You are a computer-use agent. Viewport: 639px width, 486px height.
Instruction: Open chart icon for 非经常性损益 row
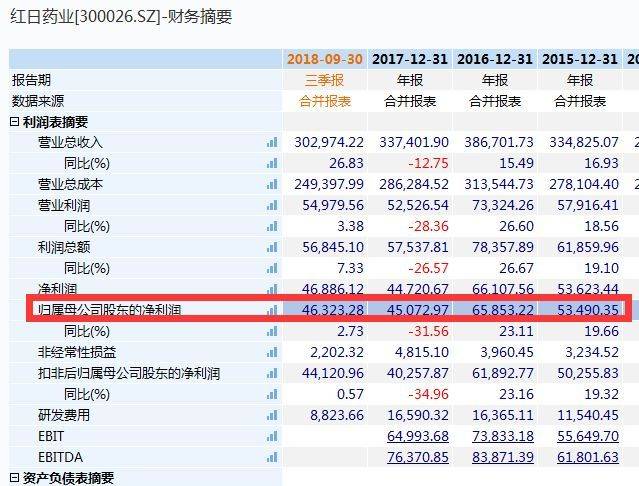tap(272, 352)
